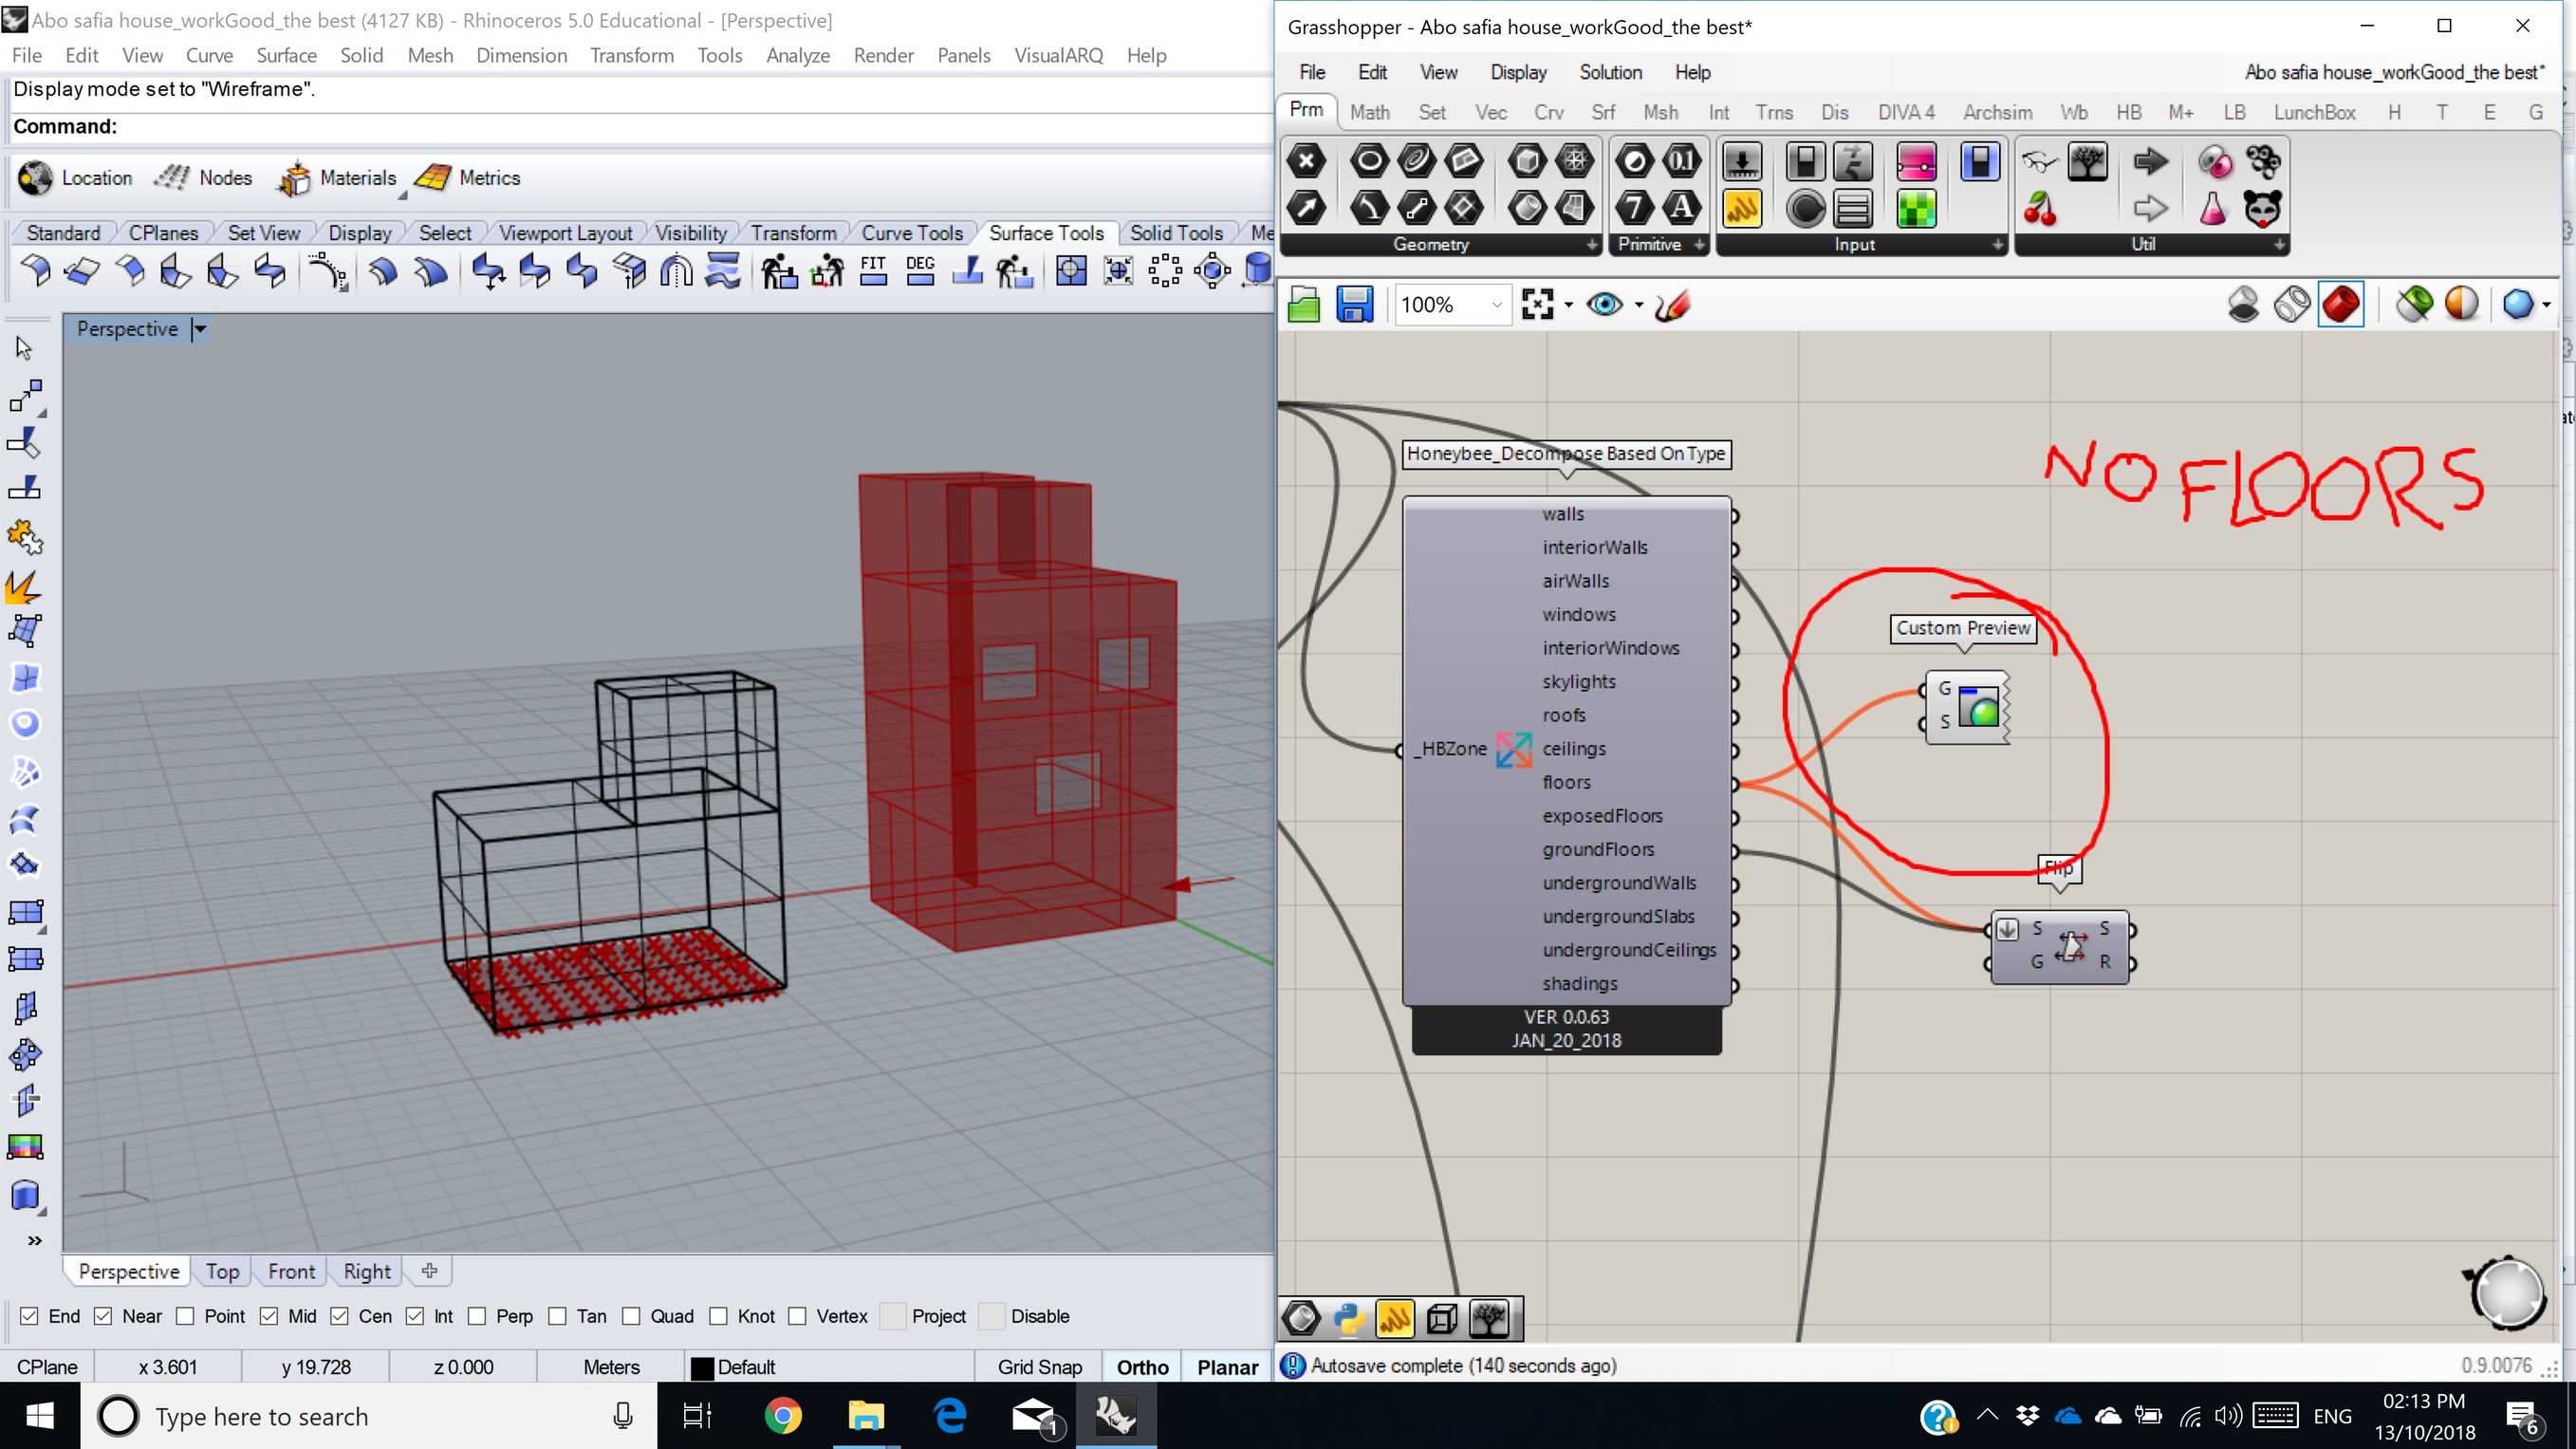
Task: Click the red preview-off icon in canvas toolbar
Action: [x=2340, y=304]
